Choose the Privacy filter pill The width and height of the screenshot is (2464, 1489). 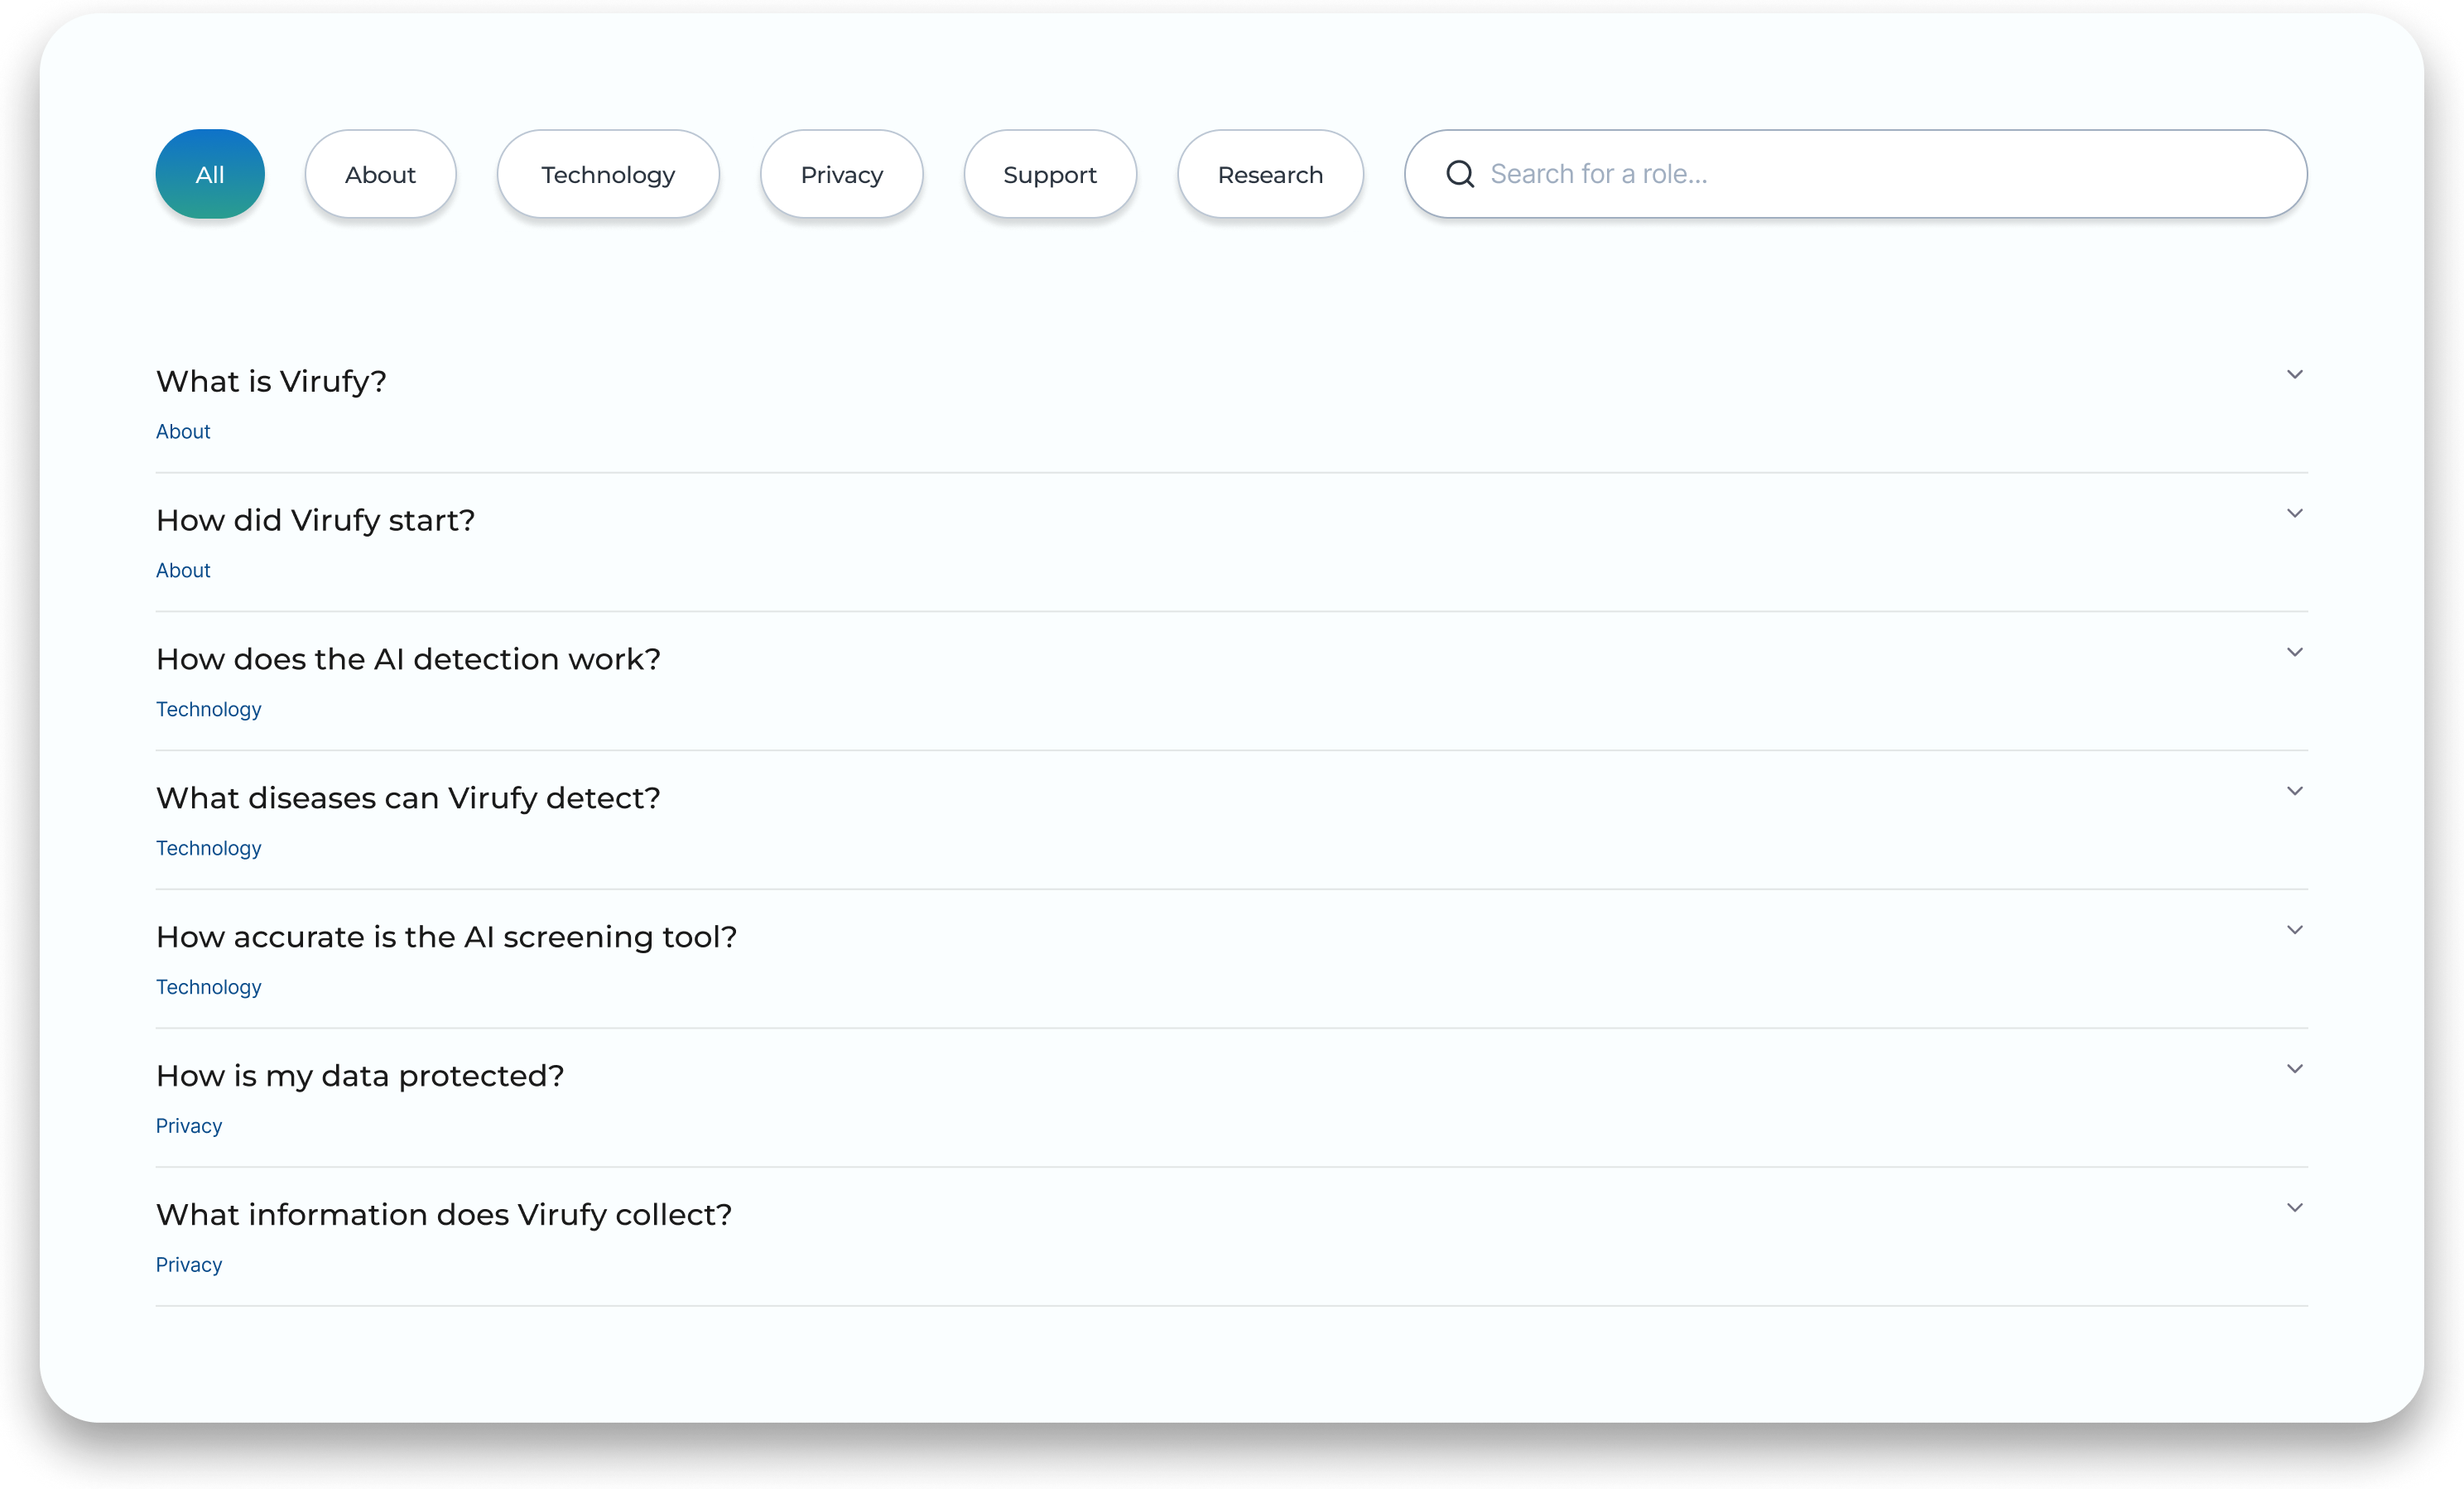[x=841, y=174]
